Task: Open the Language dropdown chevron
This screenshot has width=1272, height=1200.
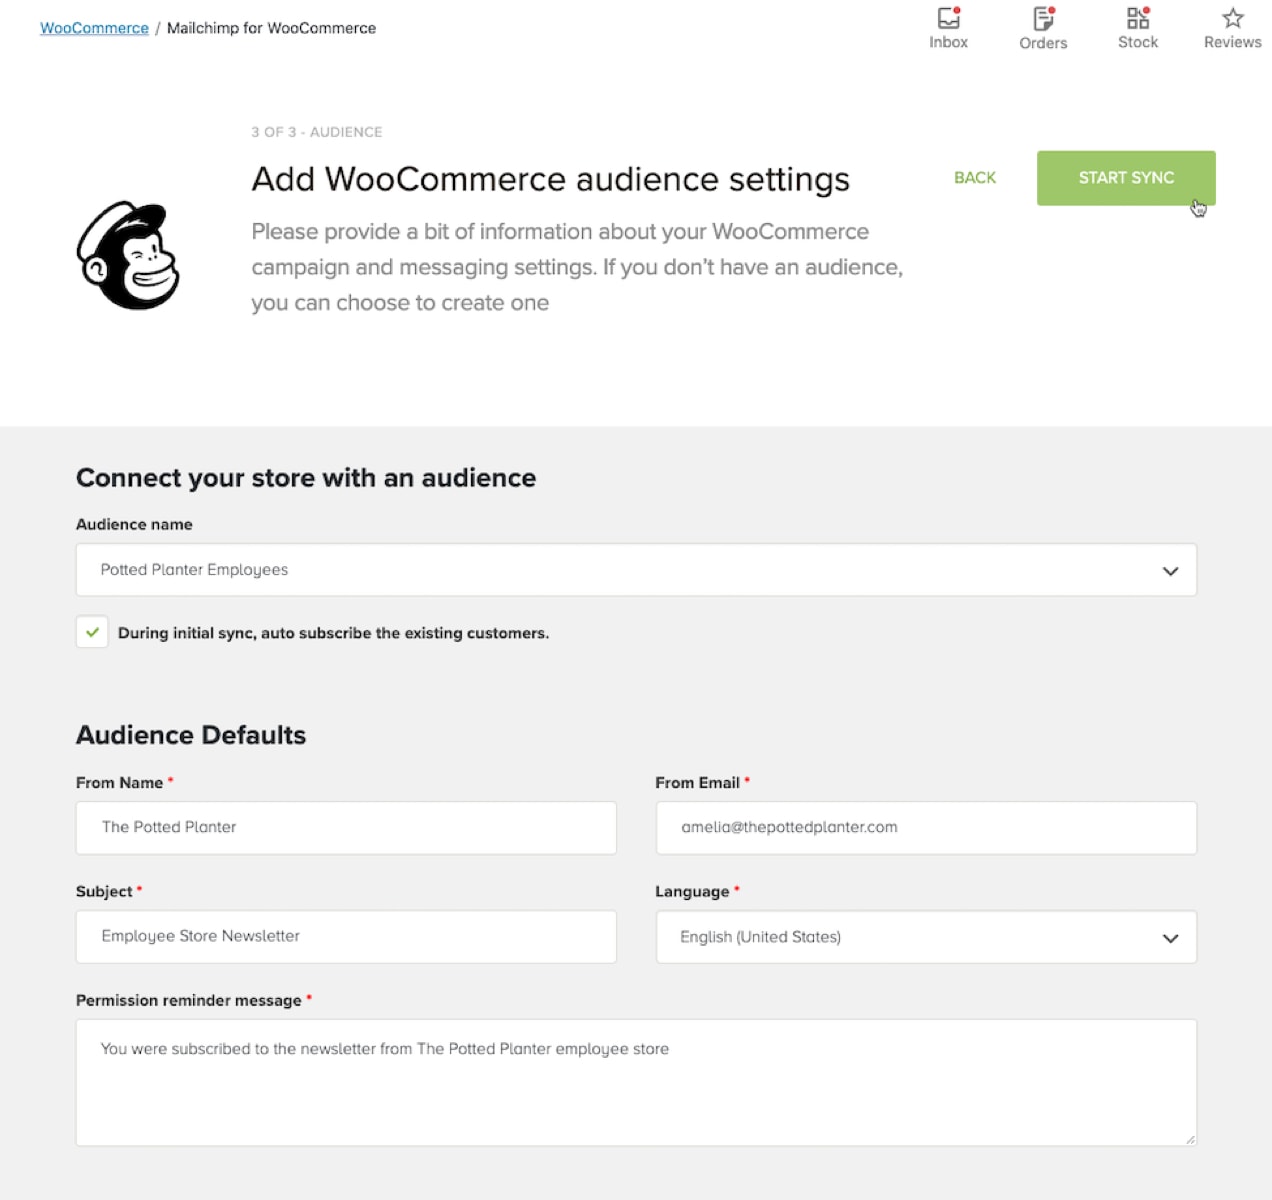Action: tap(1169, 938)
